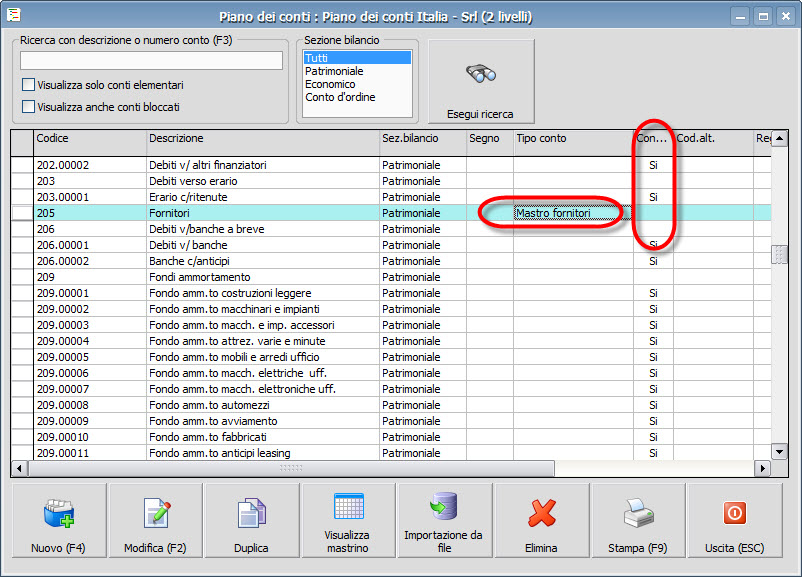Select row 203 Debiti verso erario
802x577 pixels.
[391, 181]
